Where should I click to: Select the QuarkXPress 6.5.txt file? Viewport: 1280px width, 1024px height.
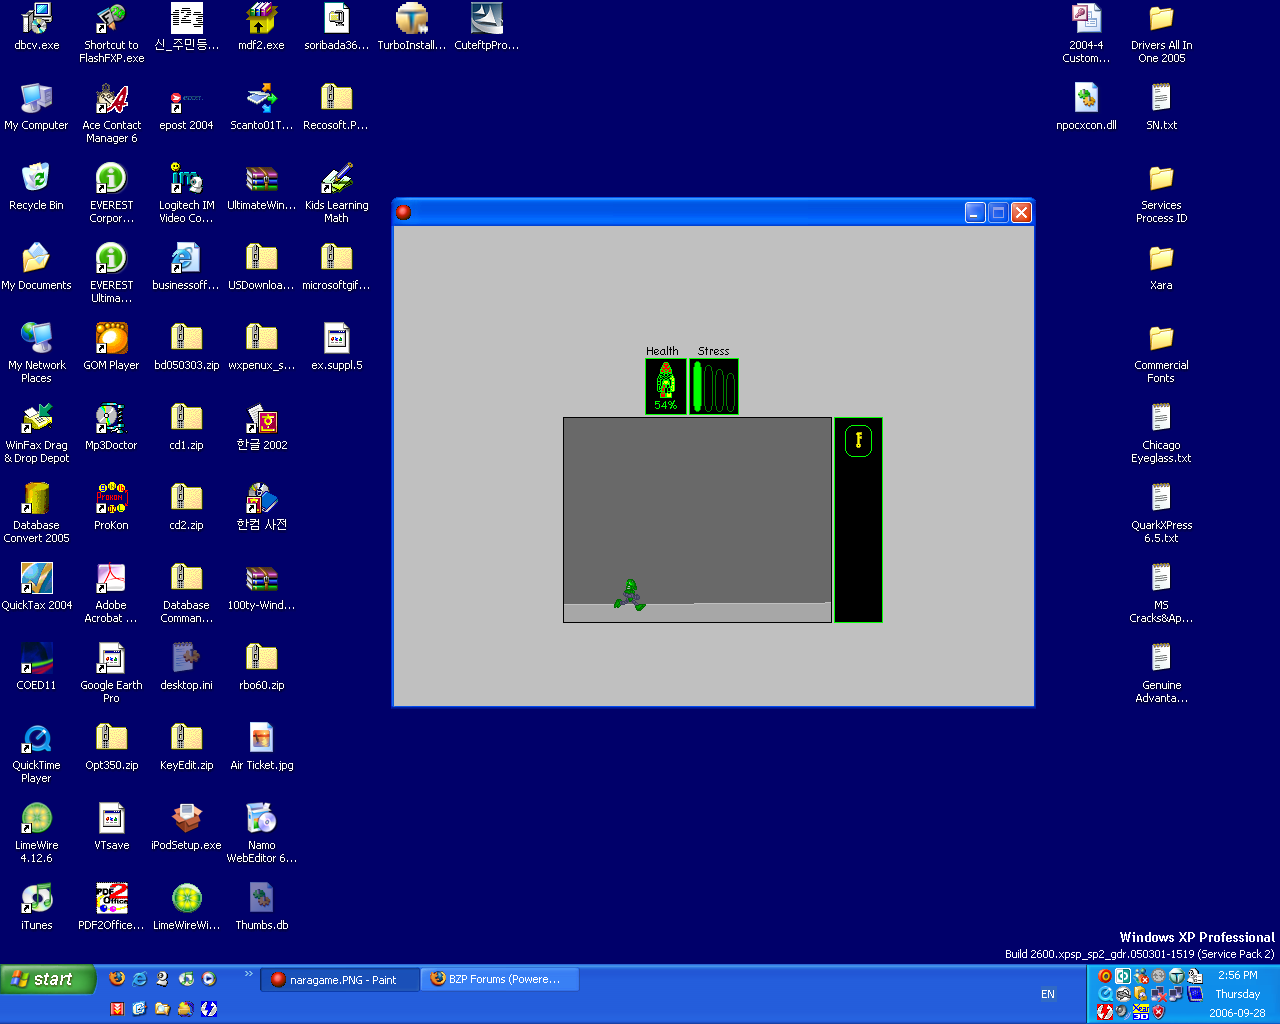(1161, 513)
